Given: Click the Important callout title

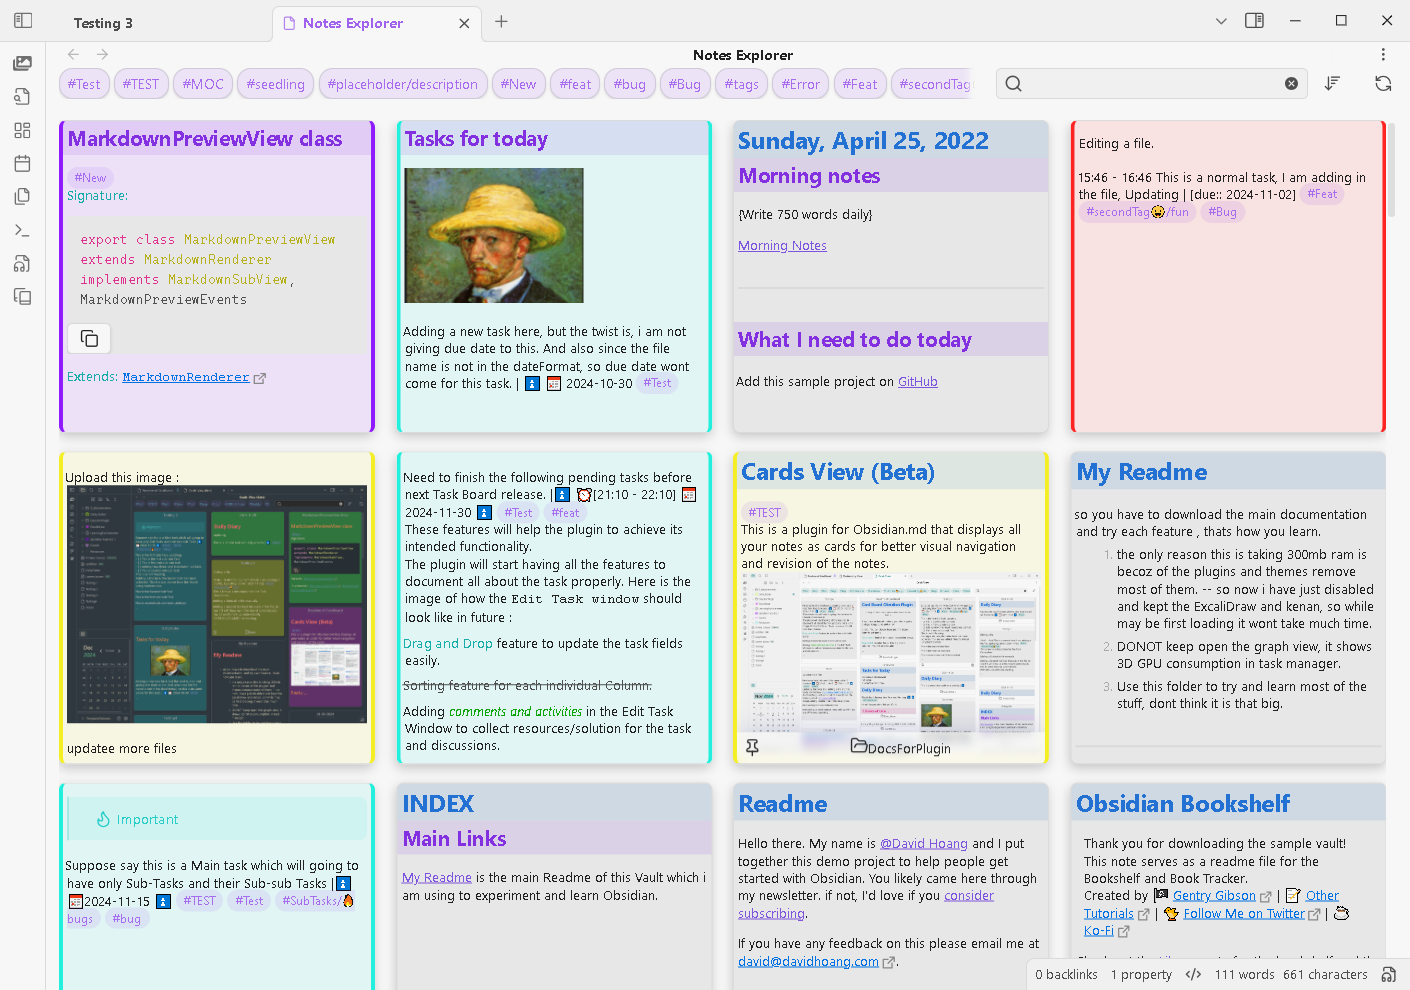Looking at the screenshot, I should pos(147,820).
